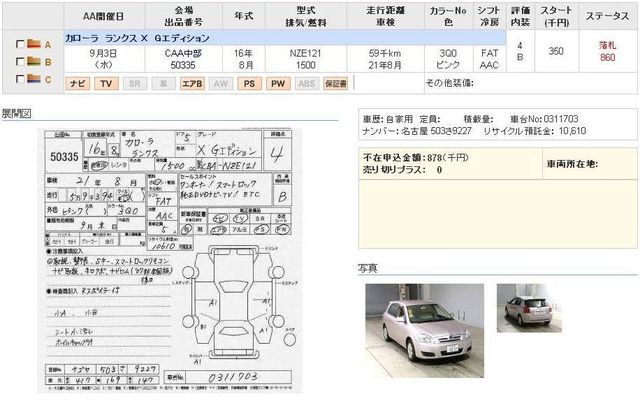Image resolution: width=640 pixels, height=401 pixels.
Task: Select the CAA中部 50335 cell
Action: pyautogui.click(x=183, y=59)
